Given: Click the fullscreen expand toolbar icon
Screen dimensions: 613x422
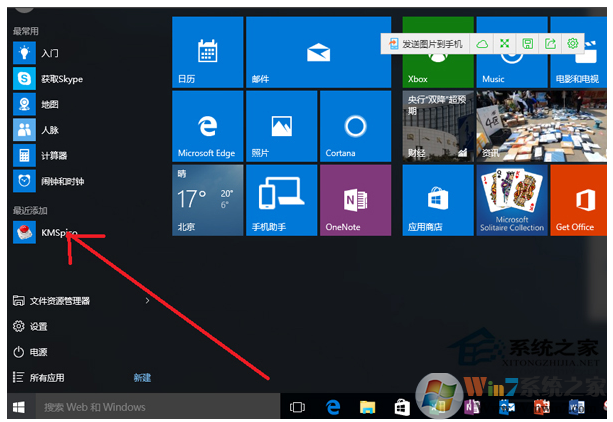Looking at the screenshot, I should [505, 44].
